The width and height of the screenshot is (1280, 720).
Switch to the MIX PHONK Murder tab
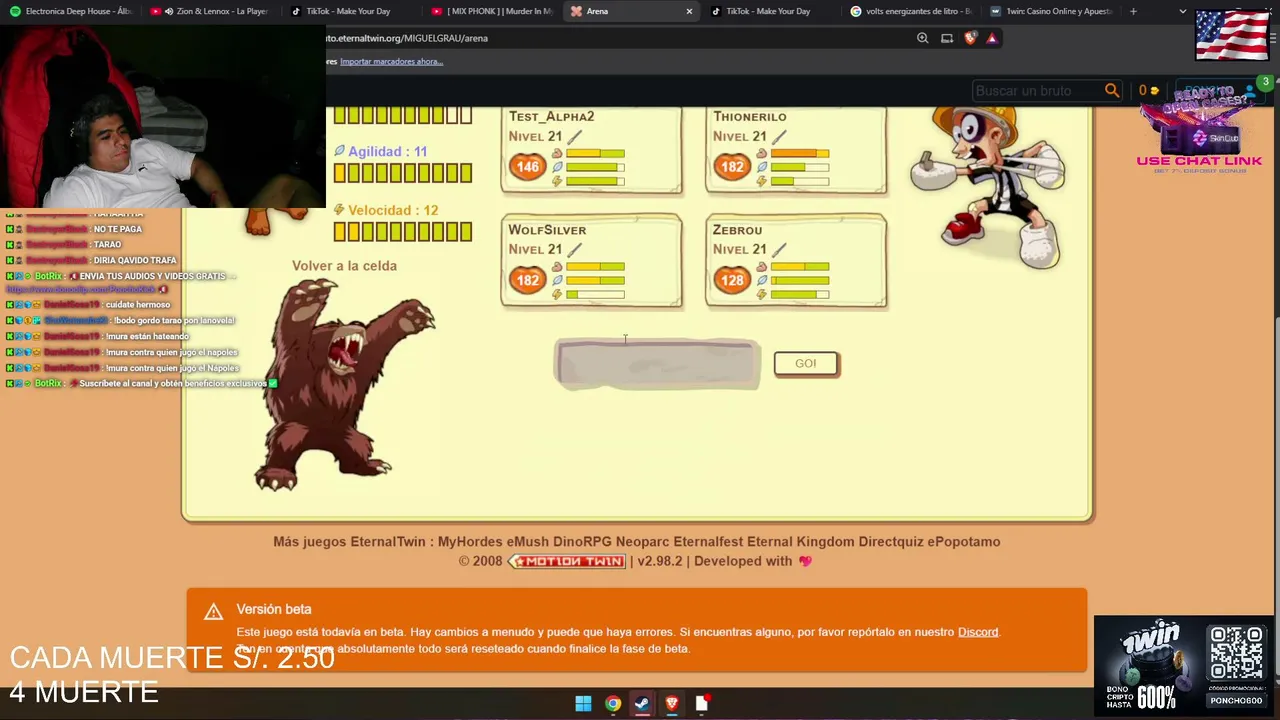[x=490, y=11]
